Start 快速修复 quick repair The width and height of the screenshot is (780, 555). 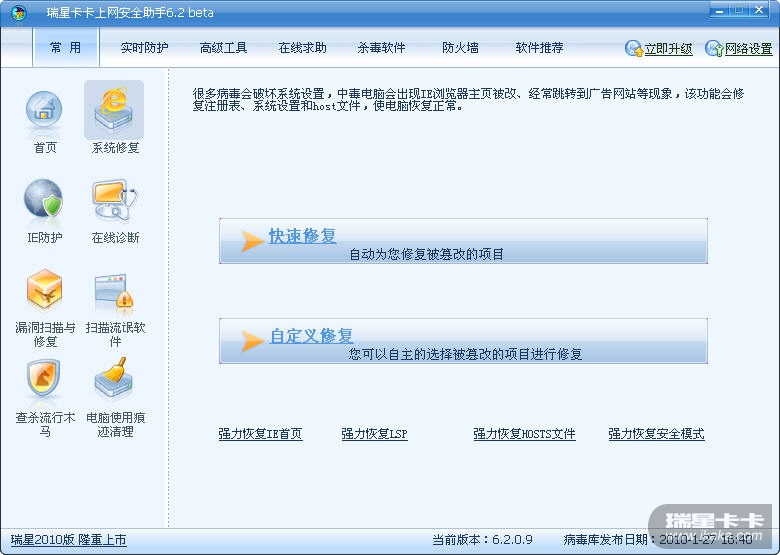302,236
